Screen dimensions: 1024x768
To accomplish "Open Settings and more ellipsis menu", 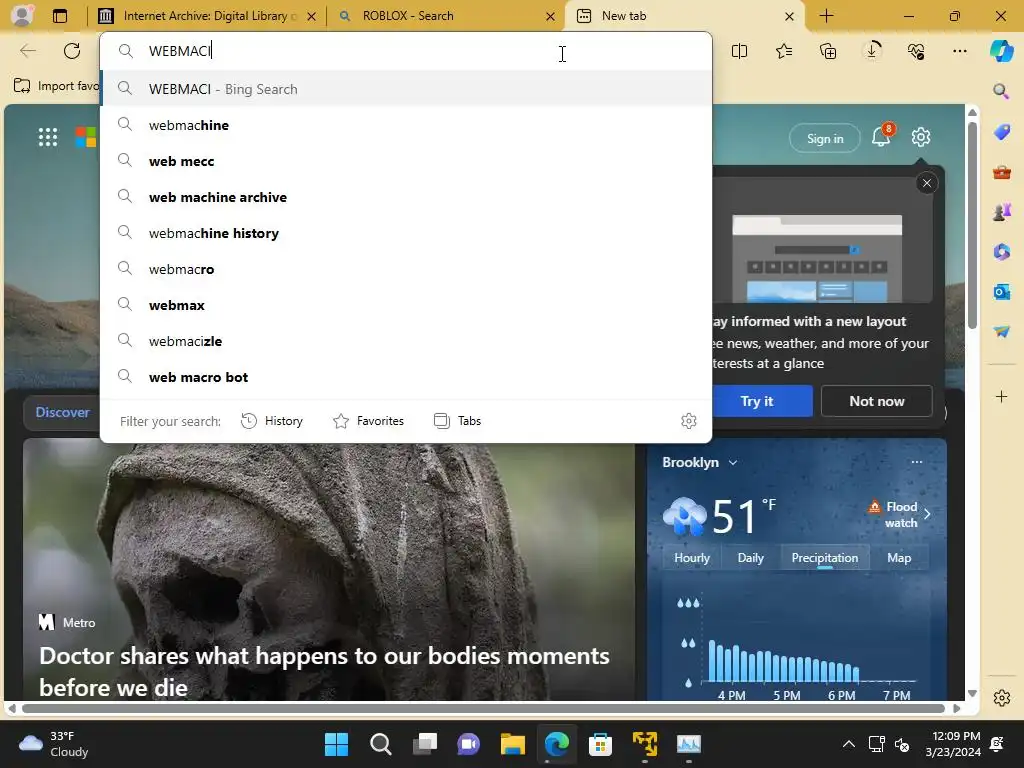I will [x=960, y=51].
